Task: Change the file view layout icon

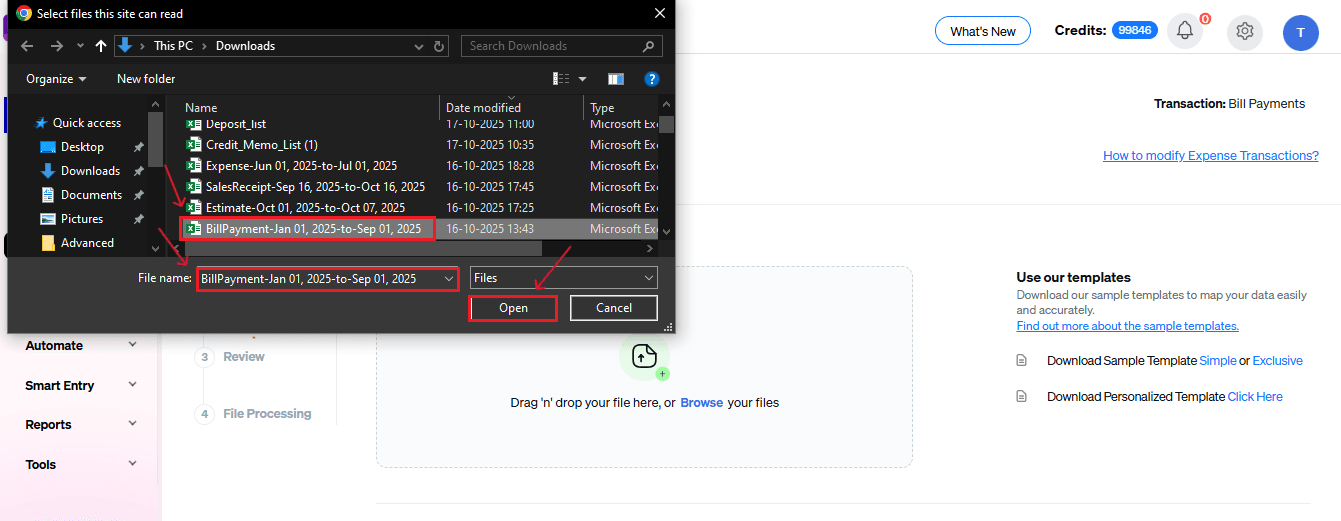Action: click(x=561, y=79)
